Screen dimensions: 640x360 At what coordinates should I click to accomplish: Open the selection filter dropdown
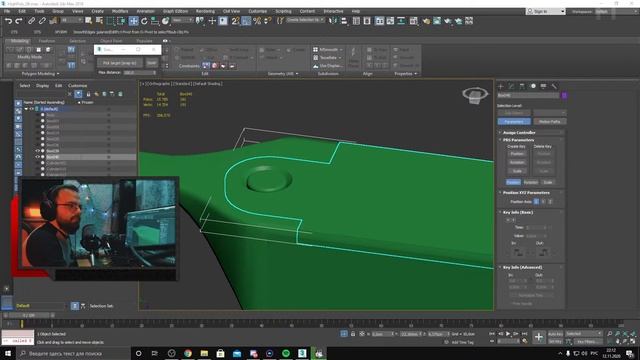coord(72,20)
